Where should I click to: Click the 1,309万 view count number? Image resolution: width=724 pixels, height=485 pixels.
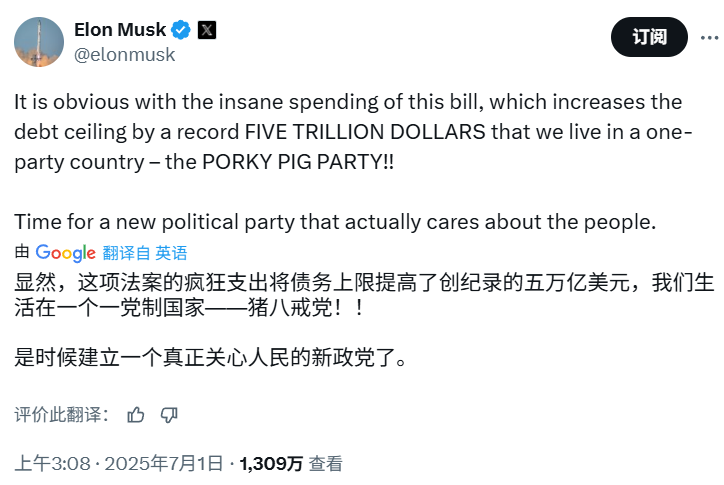click(270, 464)
